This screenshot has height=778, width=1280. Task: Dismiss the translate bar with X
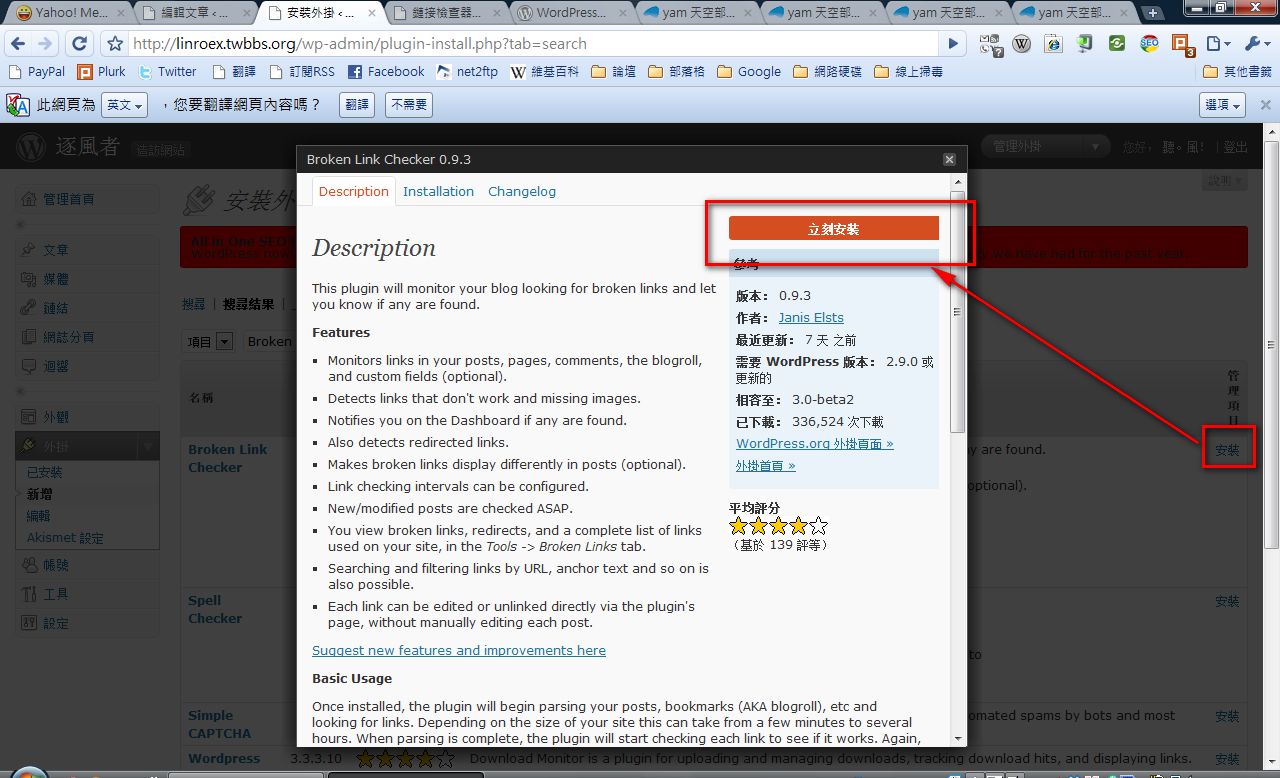click(1264, 104)
